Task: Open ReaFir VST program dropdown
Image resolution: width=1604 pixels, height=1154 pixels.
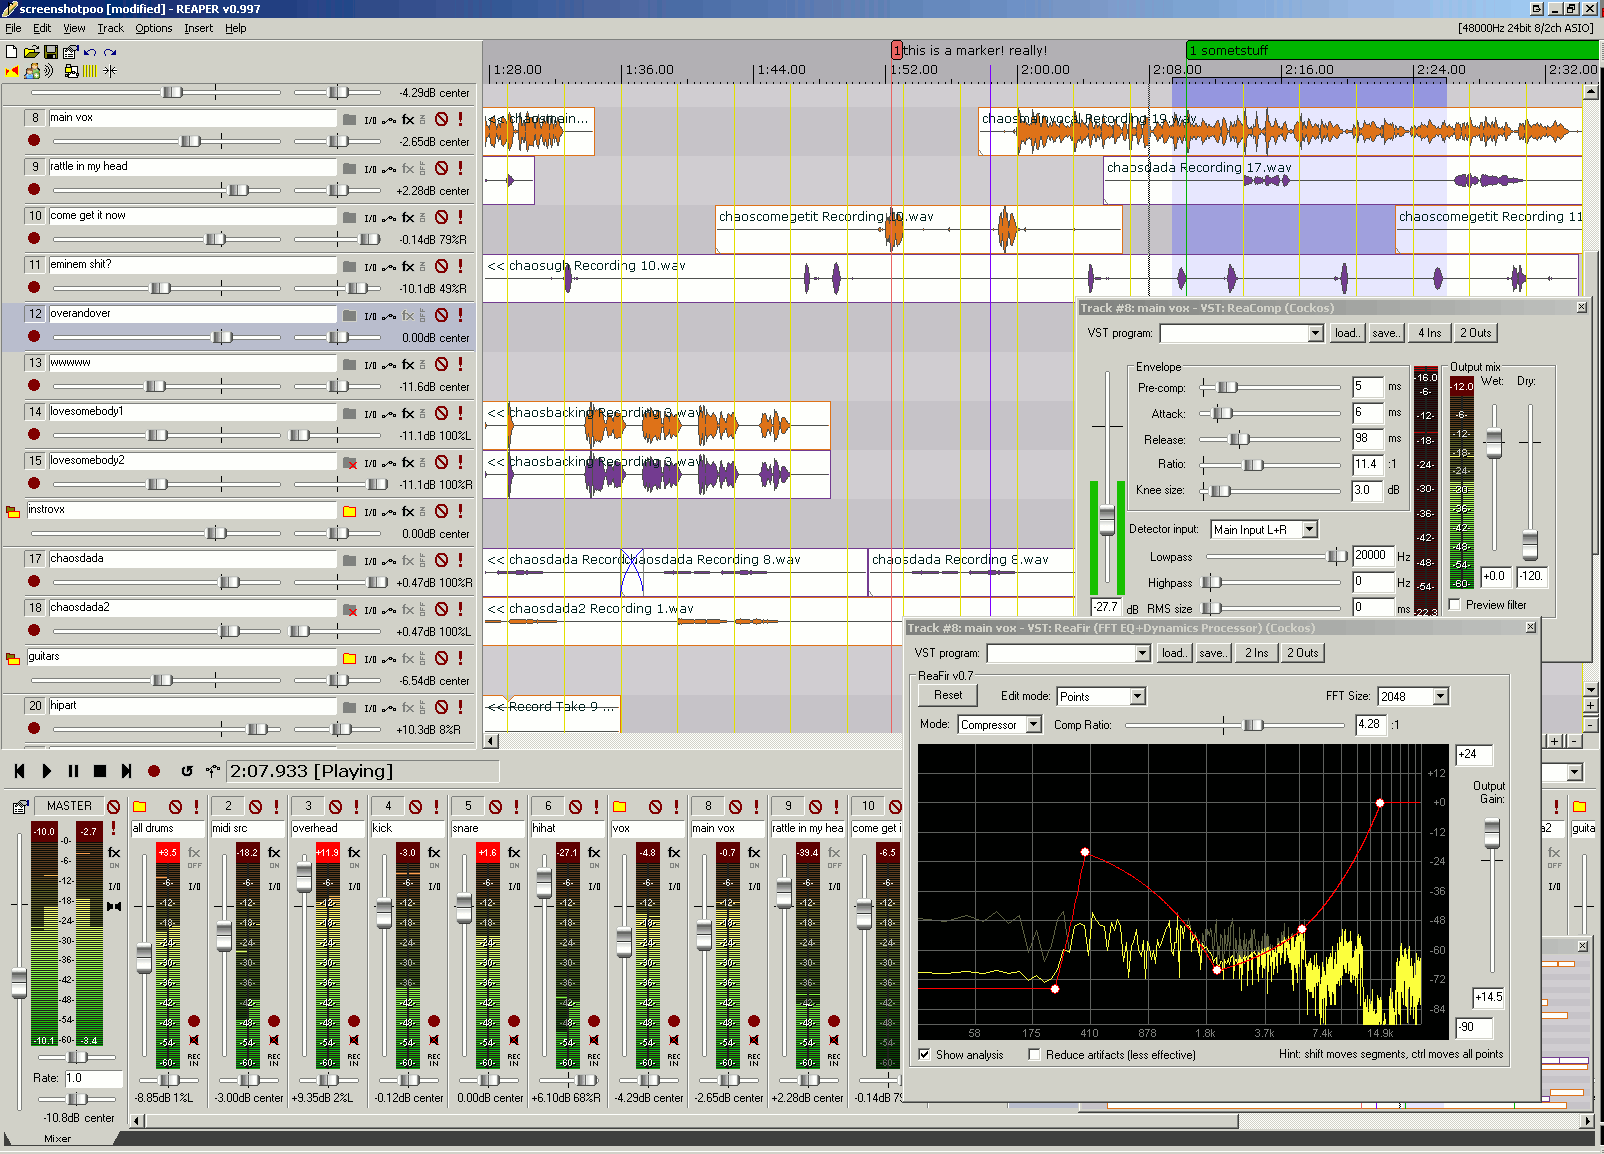Action: 1142,653
